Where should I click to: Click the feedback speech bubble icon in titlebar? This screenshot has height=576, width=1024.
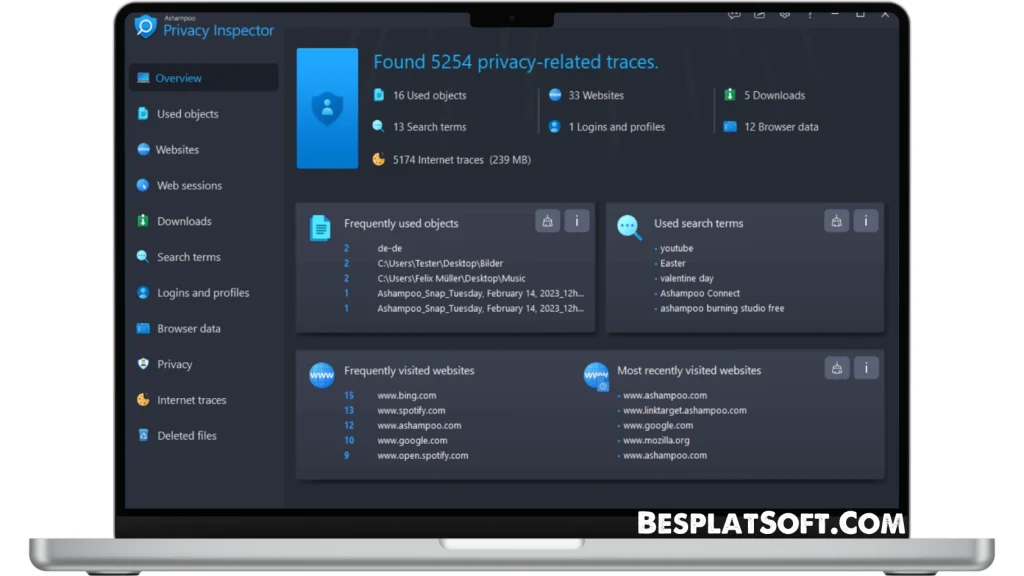pos(734,14)
